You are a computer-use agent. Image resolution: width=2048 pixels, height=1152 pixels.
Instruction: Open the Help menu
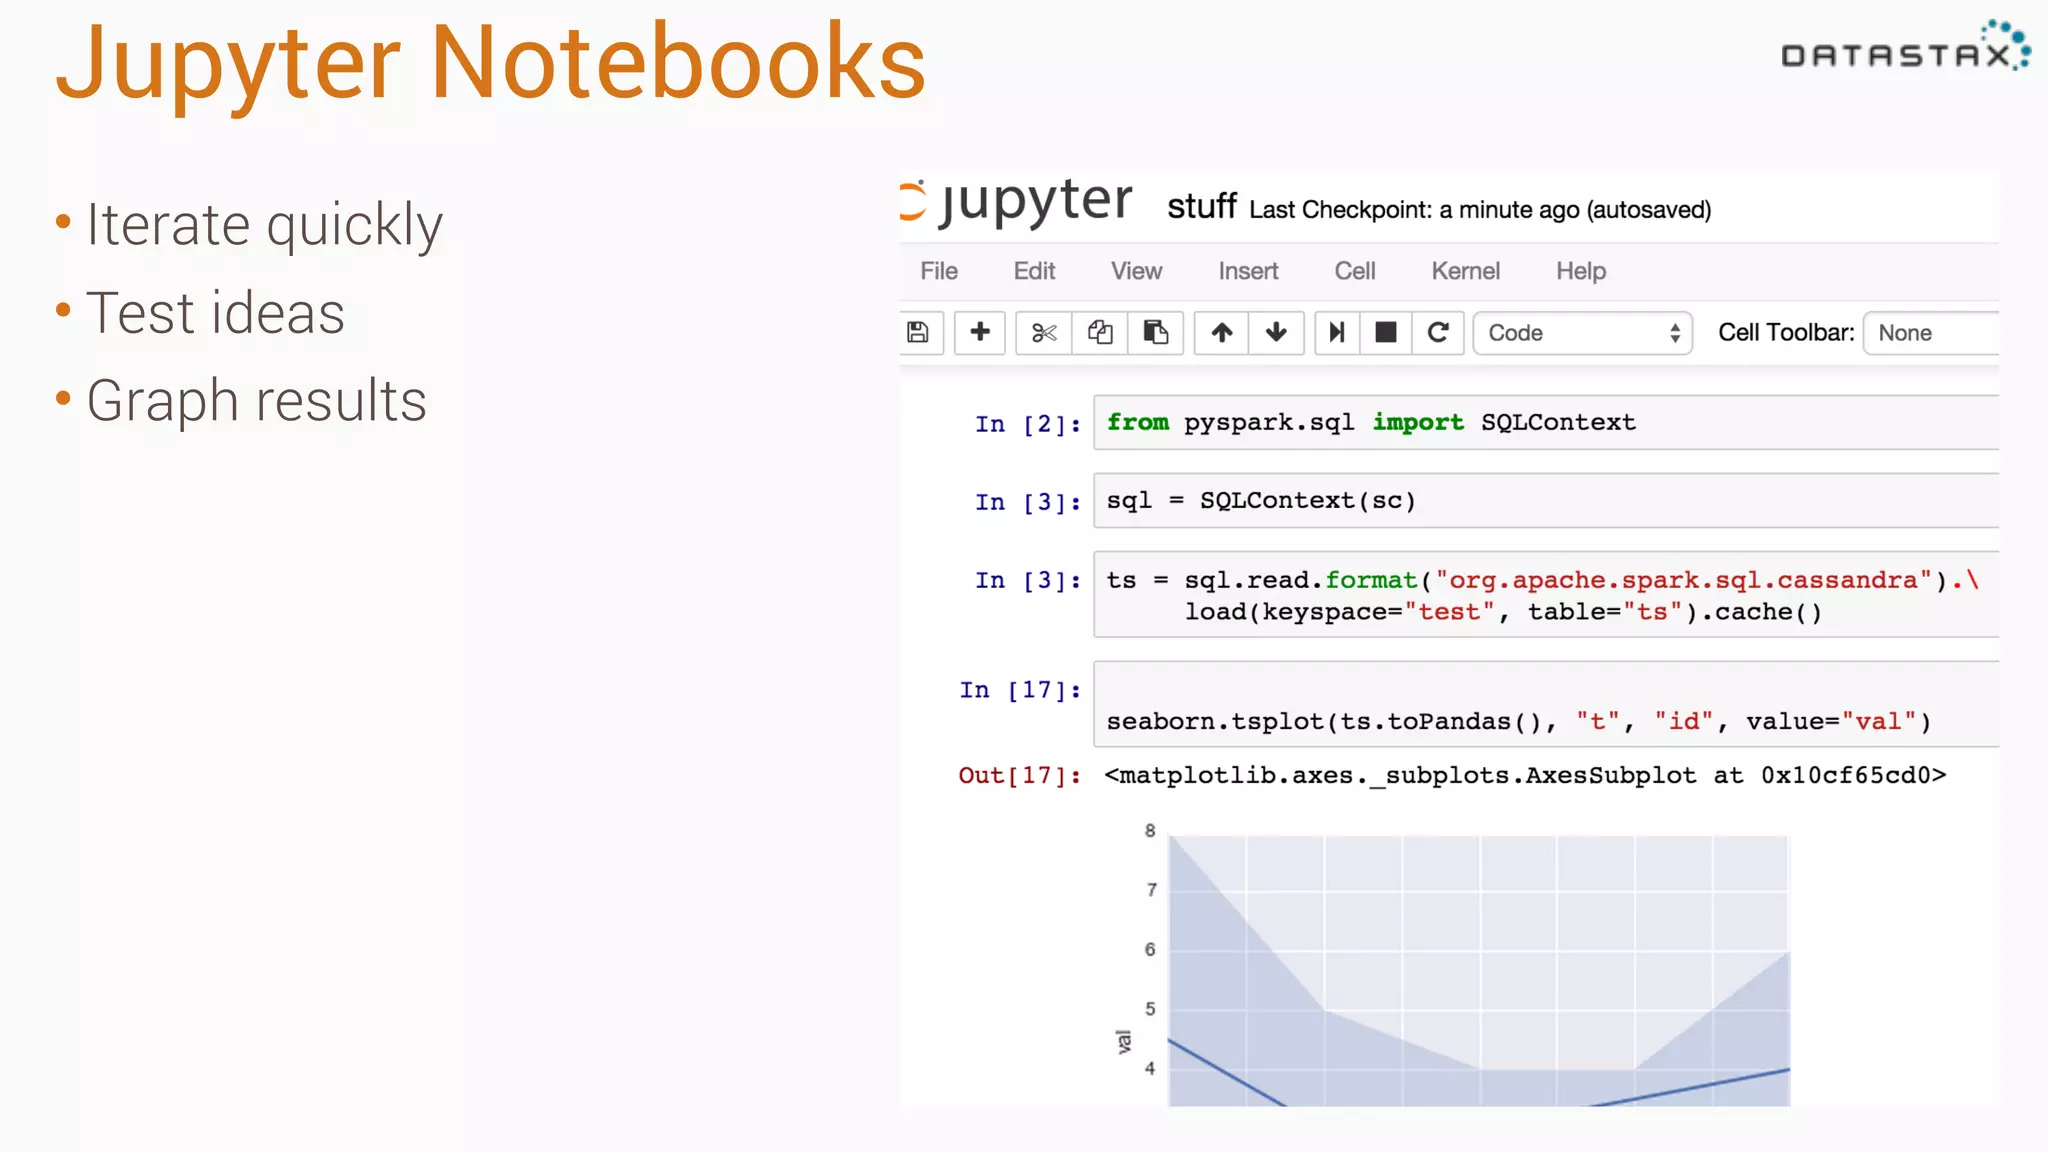[x=1581, y=271]
